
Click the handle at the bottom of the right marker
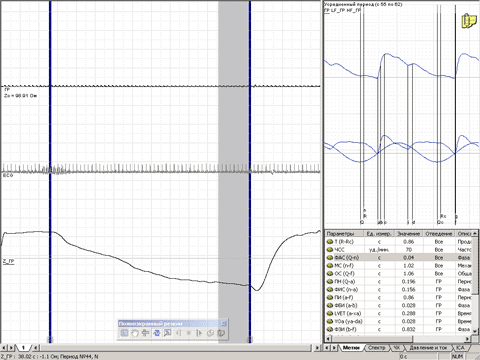[x=250, y=340]
